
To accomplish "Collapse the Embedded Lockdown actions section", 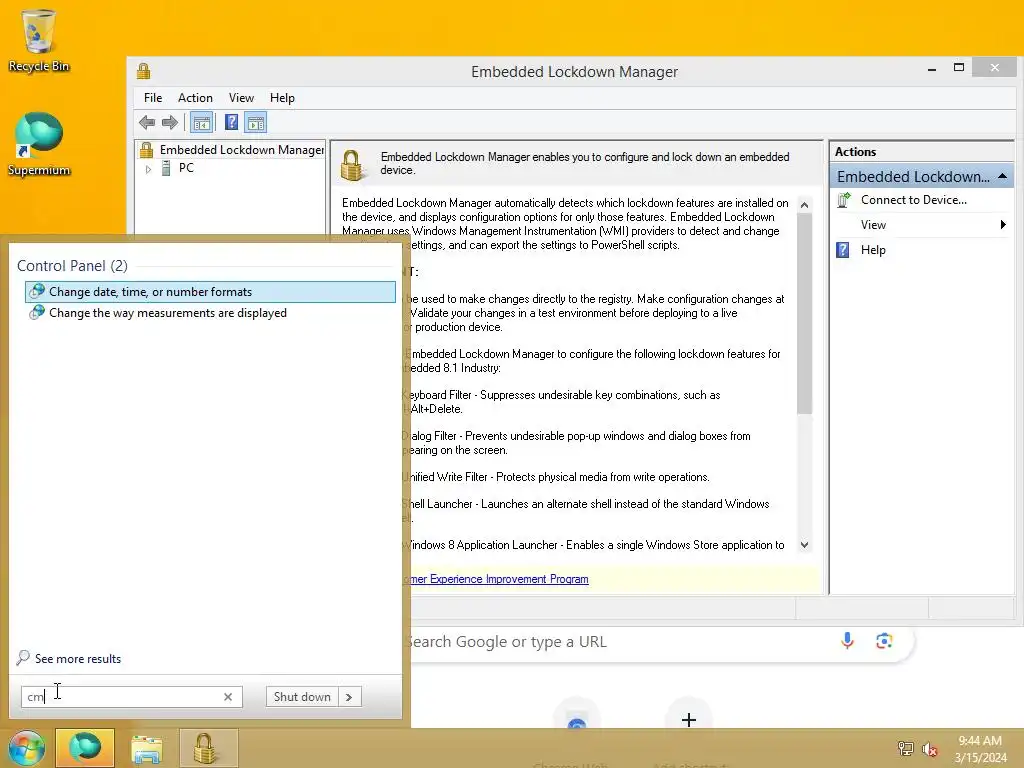I will 1002,176.
